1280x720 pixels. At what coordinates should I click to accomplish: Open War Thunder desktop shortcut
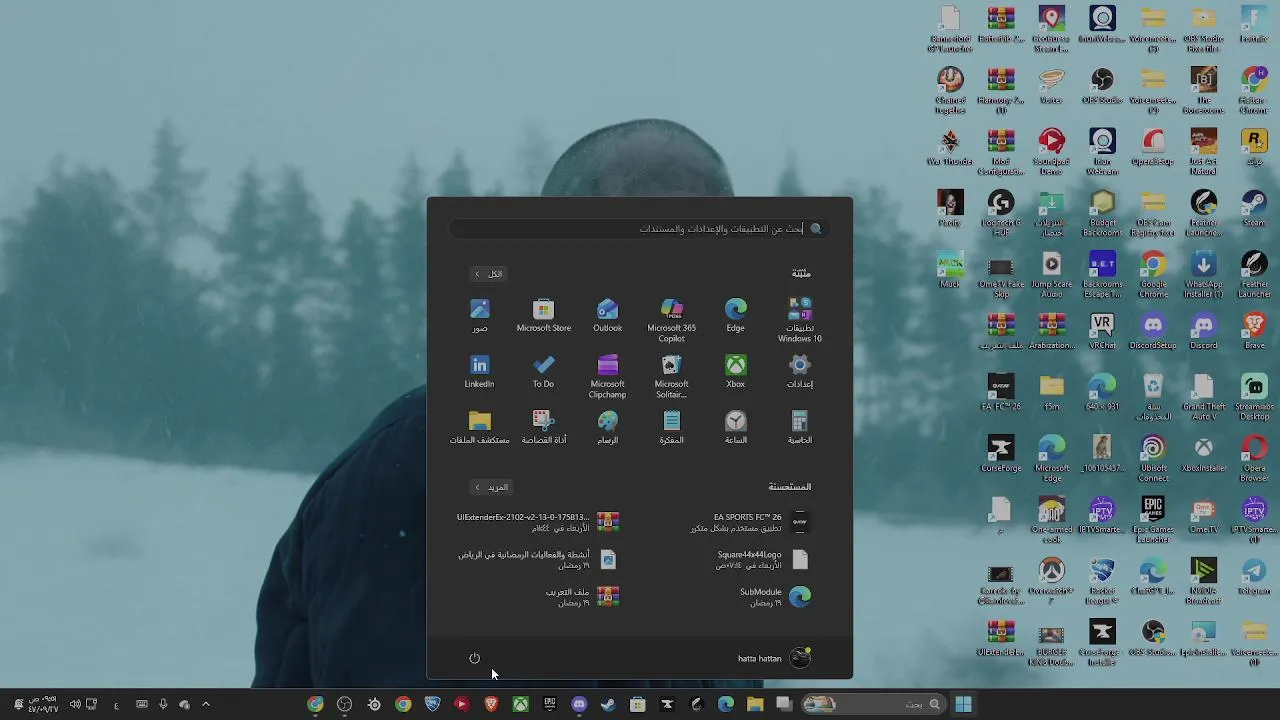point(950,148)
